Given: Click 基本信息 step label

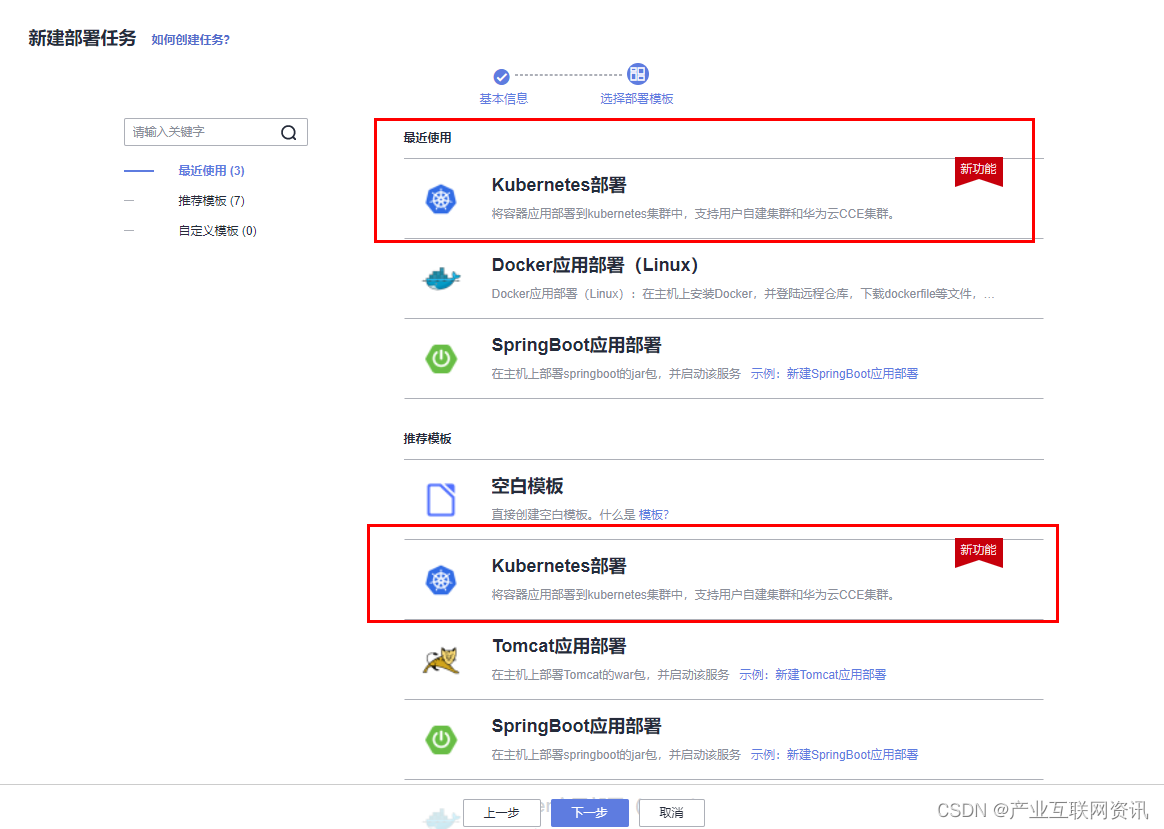Looking at the screenshot, I should click(503, 99).
